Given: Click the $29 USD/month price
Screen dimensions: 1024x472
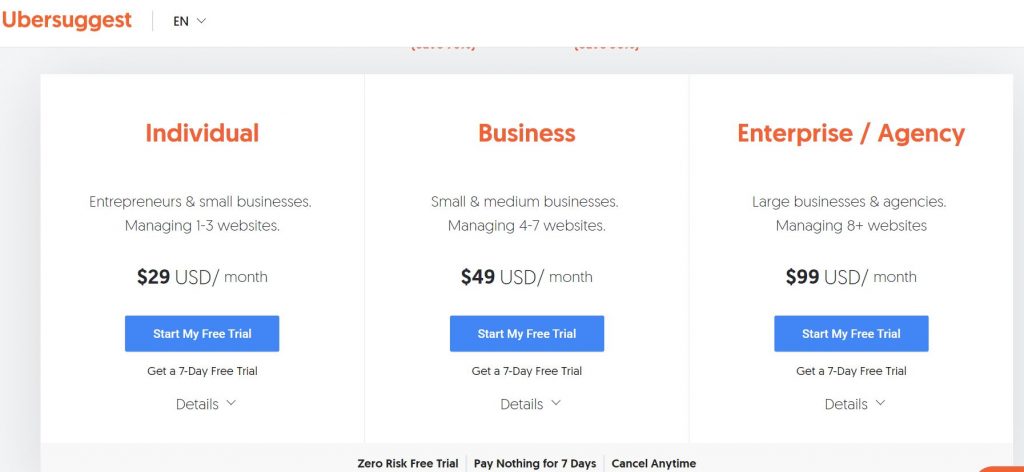Looking at the screenshot, I should 202,277.
